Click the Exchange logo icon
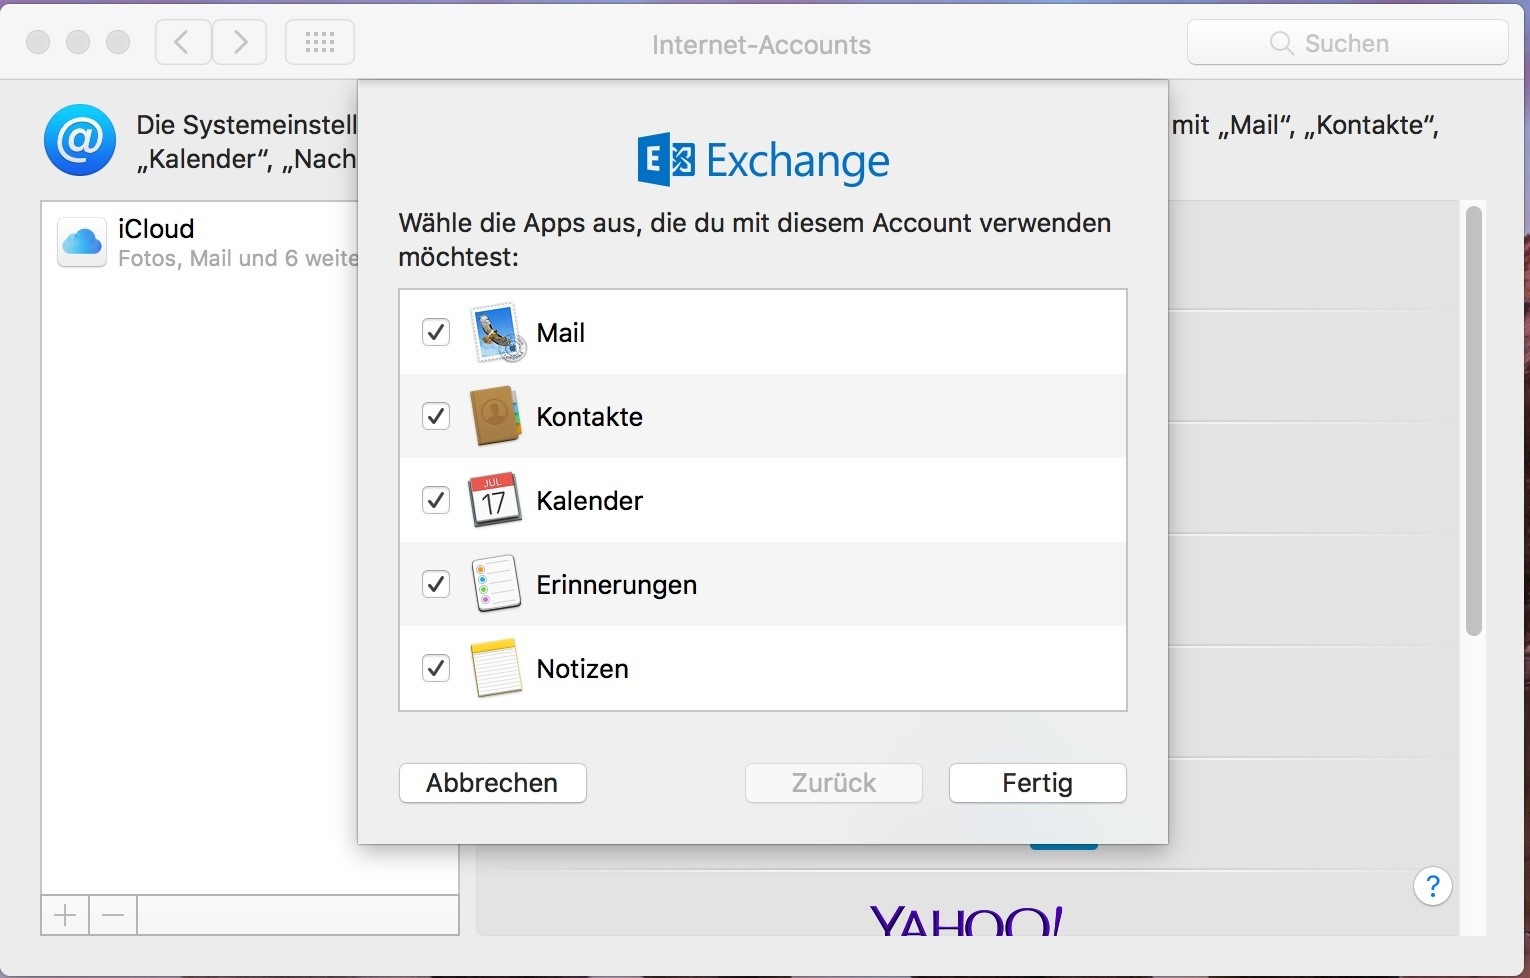This screenshot has width=1530, height=978. coord(666,160)
